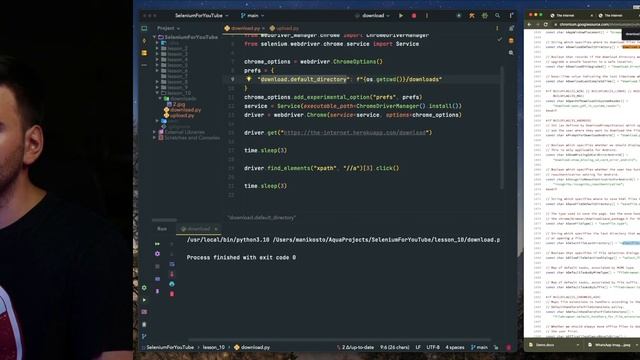Open the orange Database icon in right stripe
Image resolution: width=640 pixels, height=360 pixels.
click(511, 40)
